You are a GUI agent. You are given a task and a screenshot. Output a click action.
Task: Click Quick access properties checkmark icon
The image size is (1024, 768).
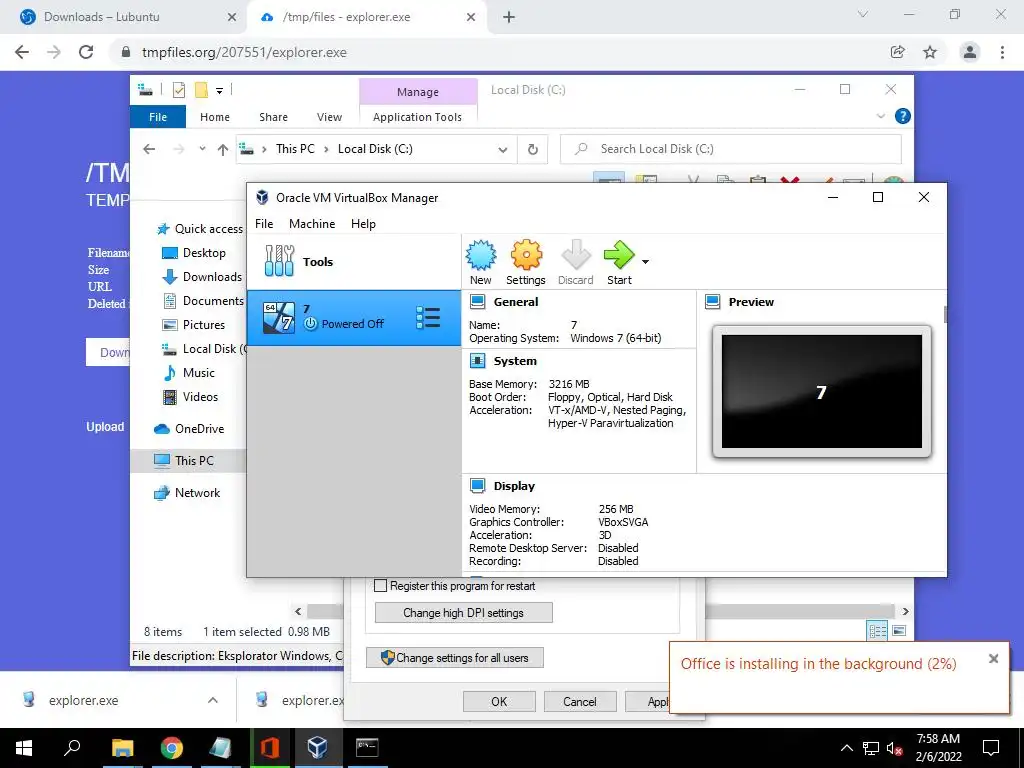coord(178,90)
